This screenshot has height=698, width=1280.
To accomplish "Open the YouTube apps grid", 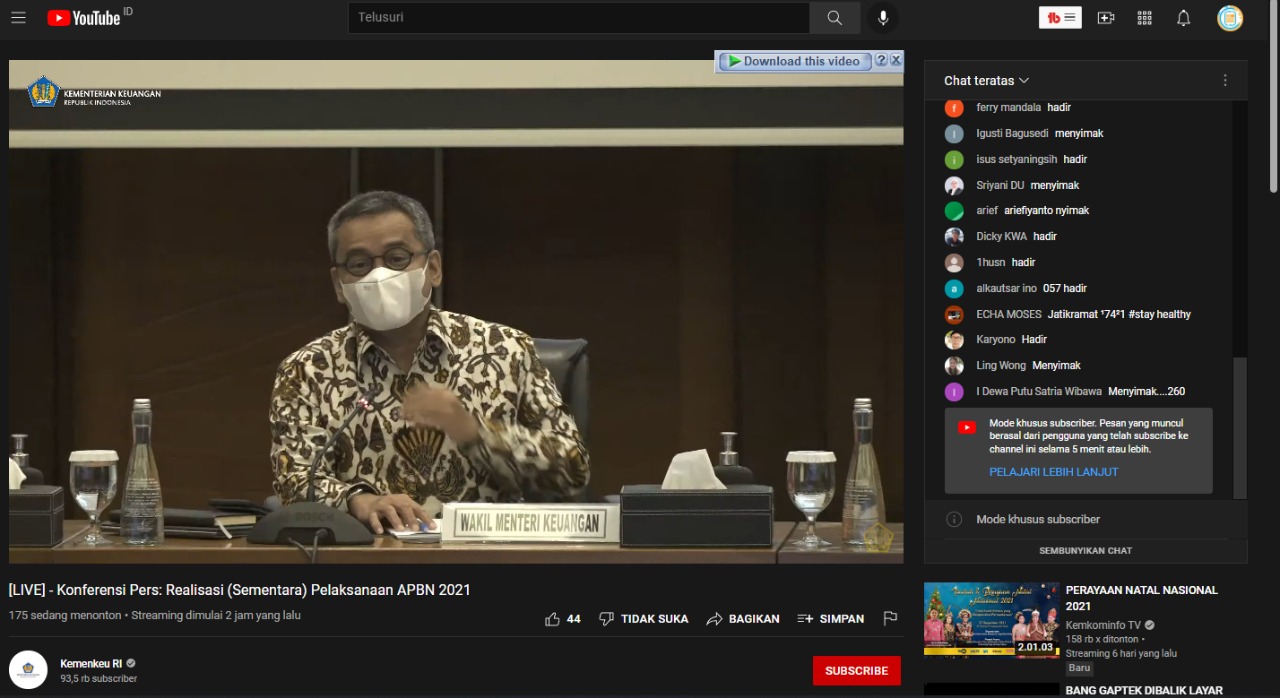I will (1145, 18).
